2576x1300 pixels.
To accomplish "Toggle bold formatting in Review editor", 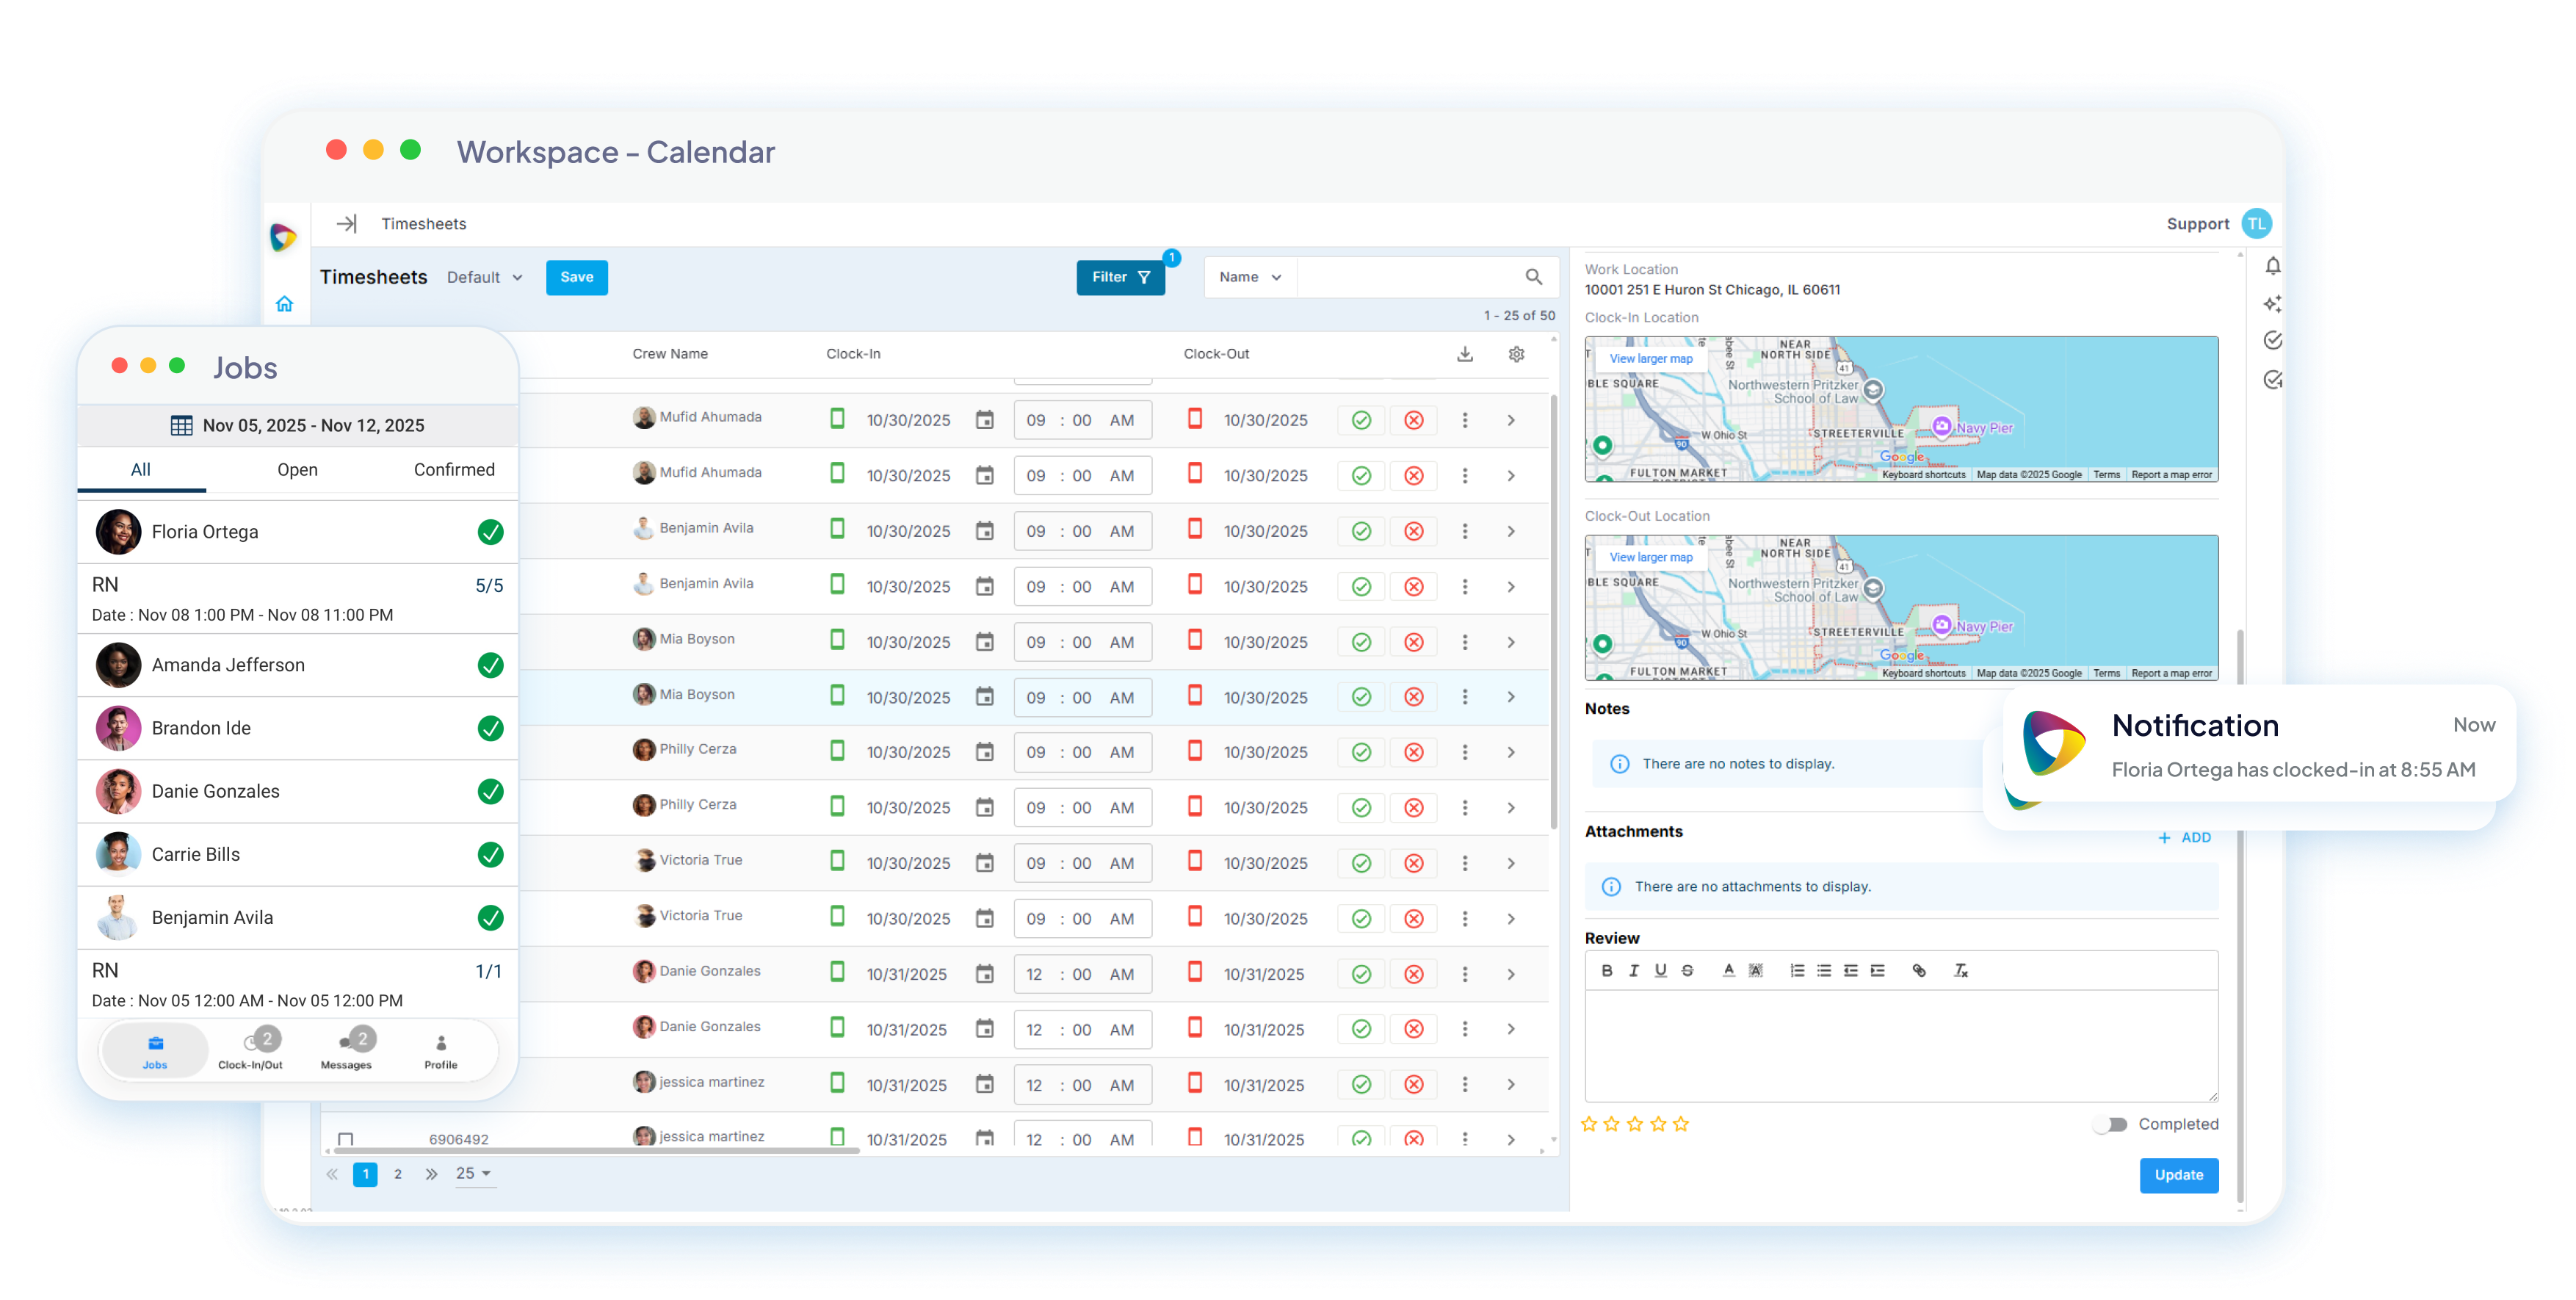I will click(1607, 970).
